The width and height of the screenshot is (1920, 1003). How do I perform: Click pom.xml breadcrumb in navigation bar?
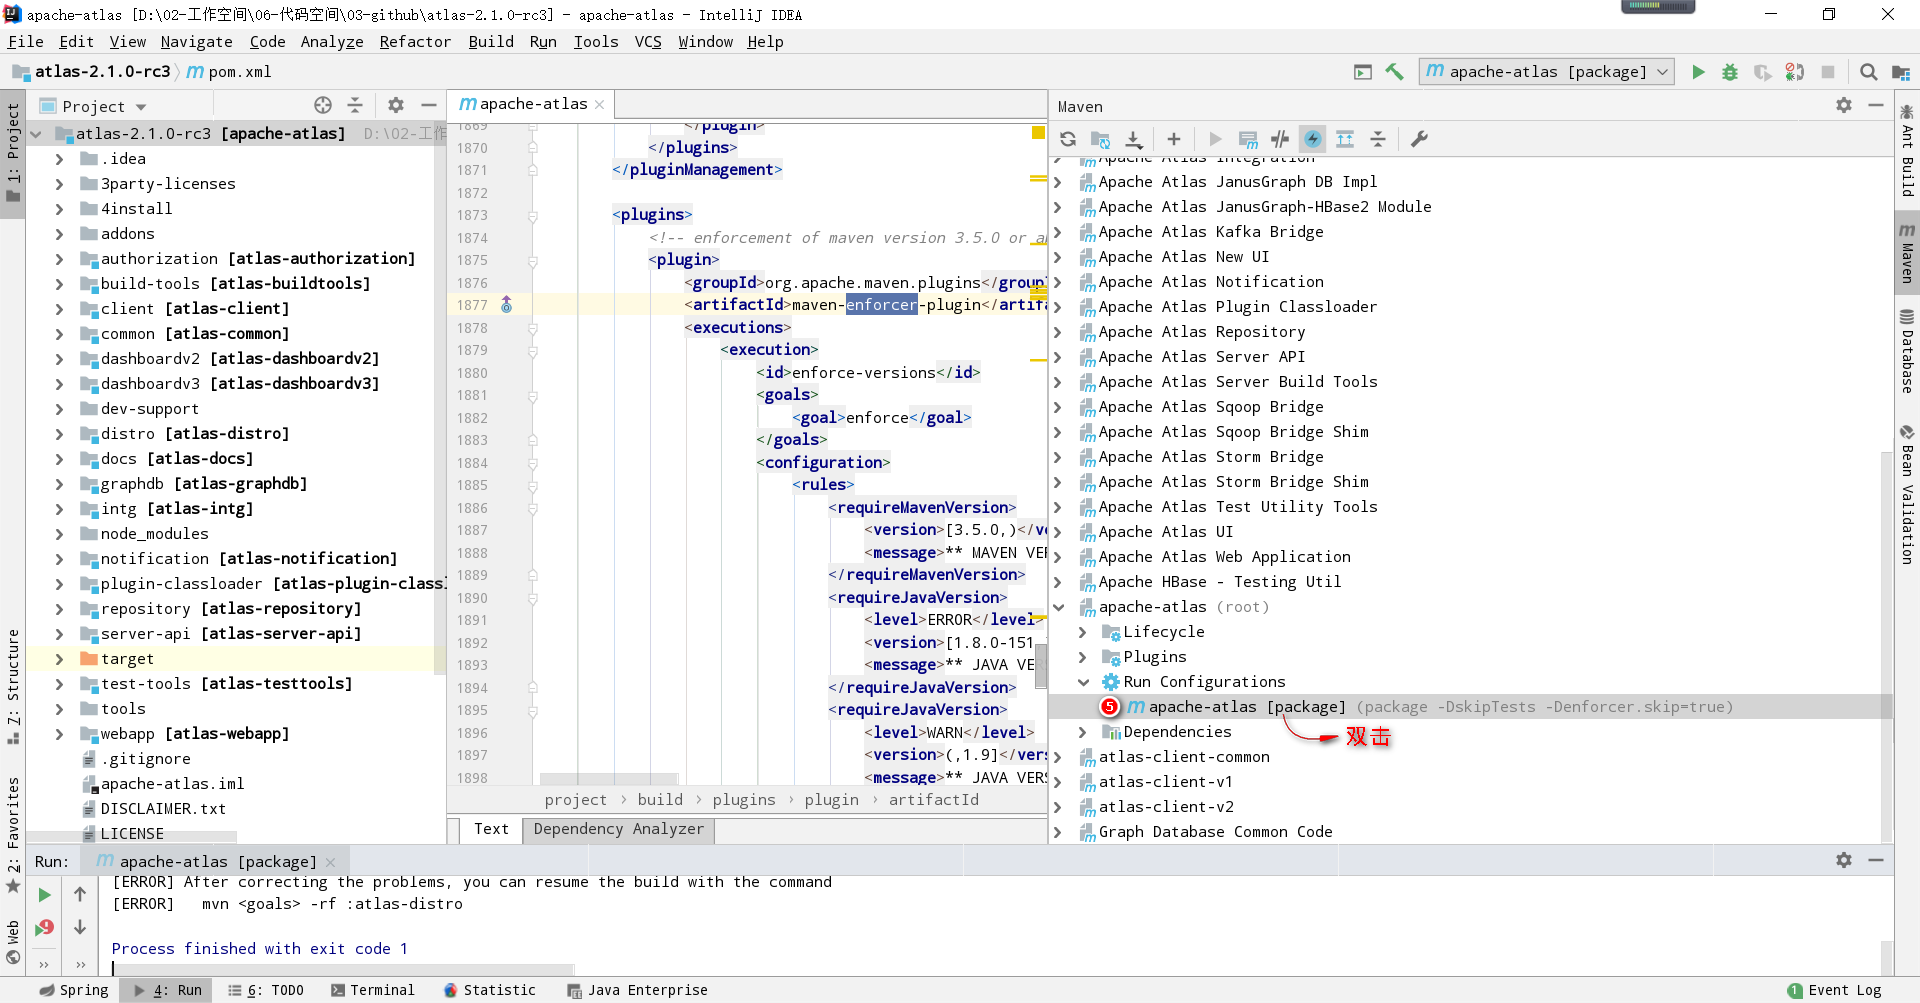[x=230, y=72]
